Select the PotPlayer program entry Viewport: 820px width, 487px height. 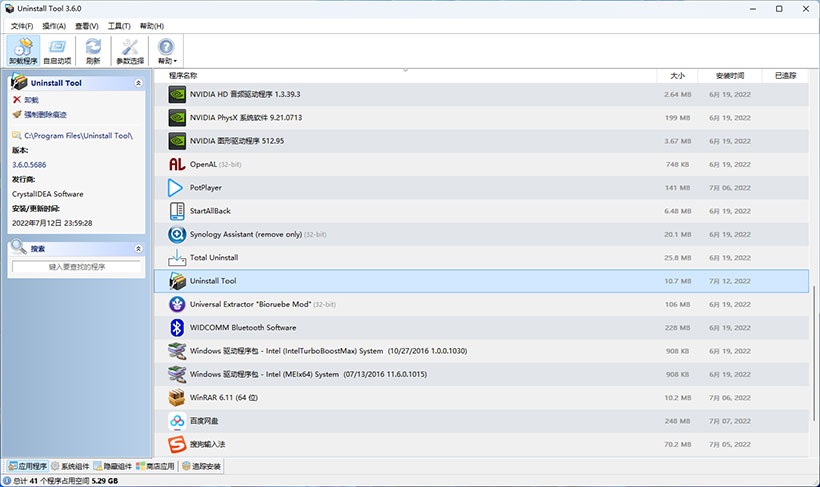[205, 188]
